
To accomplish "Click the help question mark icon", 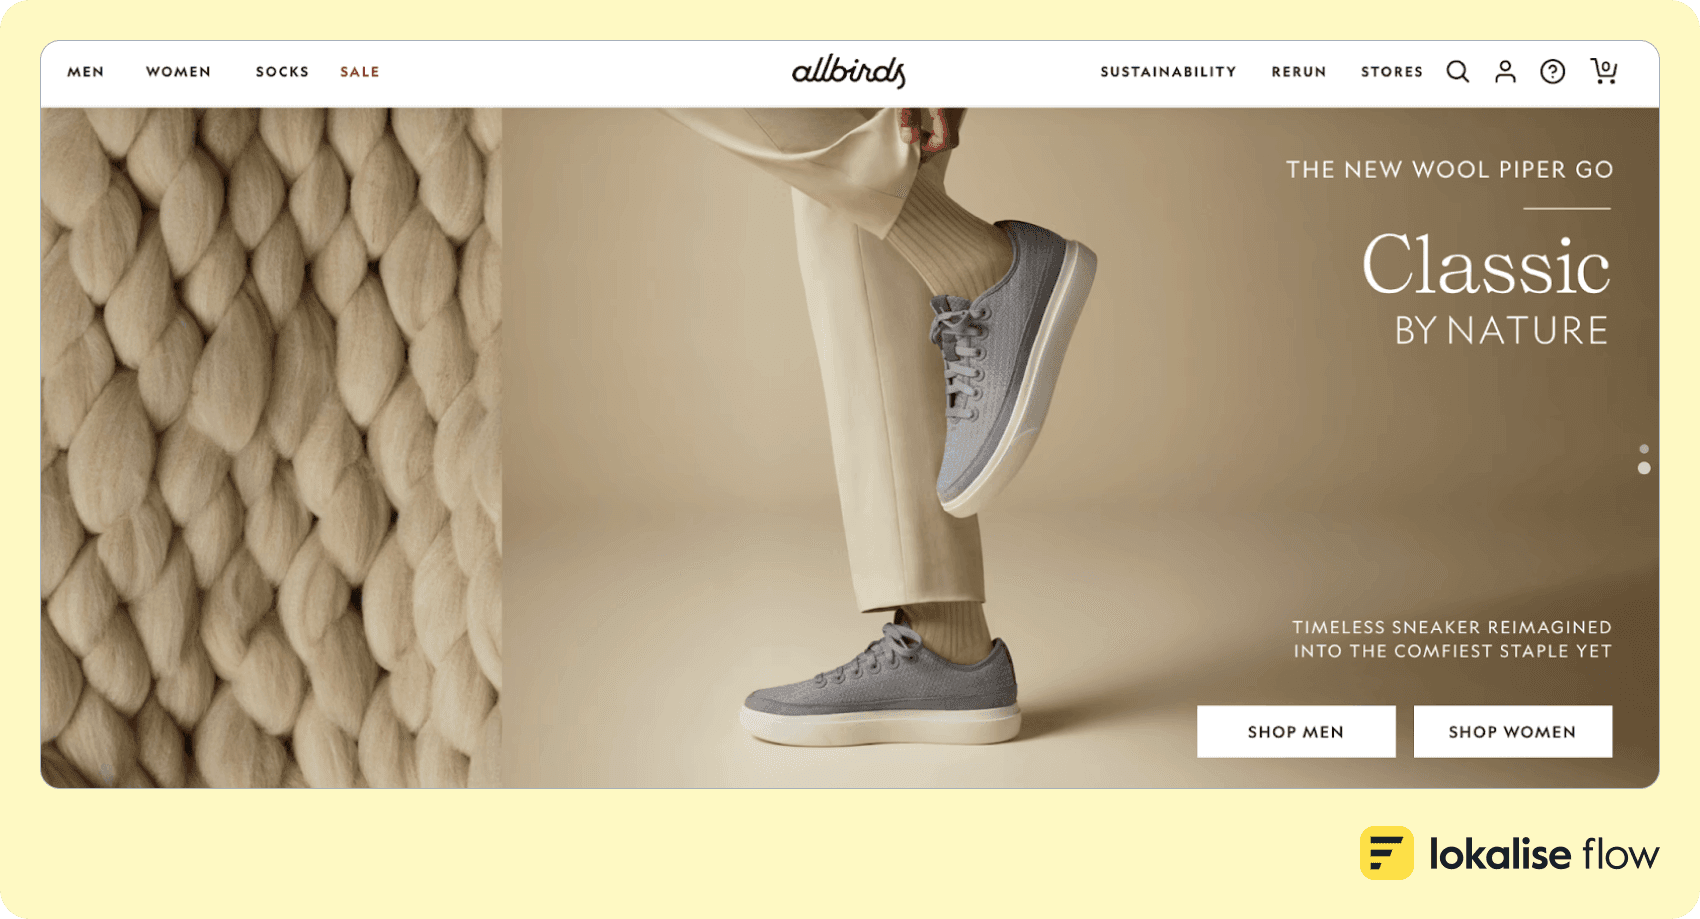I will [1552, 72].
